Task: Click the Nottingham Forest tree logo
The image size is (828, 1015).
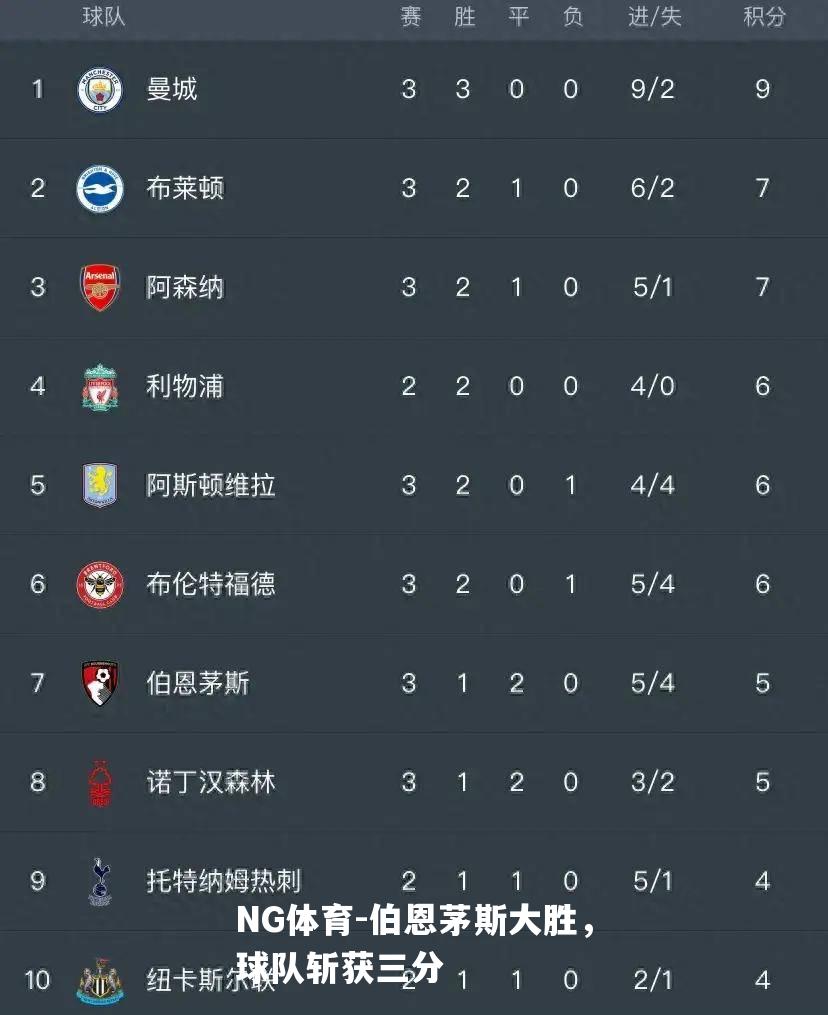Action: tap(100, 783)
